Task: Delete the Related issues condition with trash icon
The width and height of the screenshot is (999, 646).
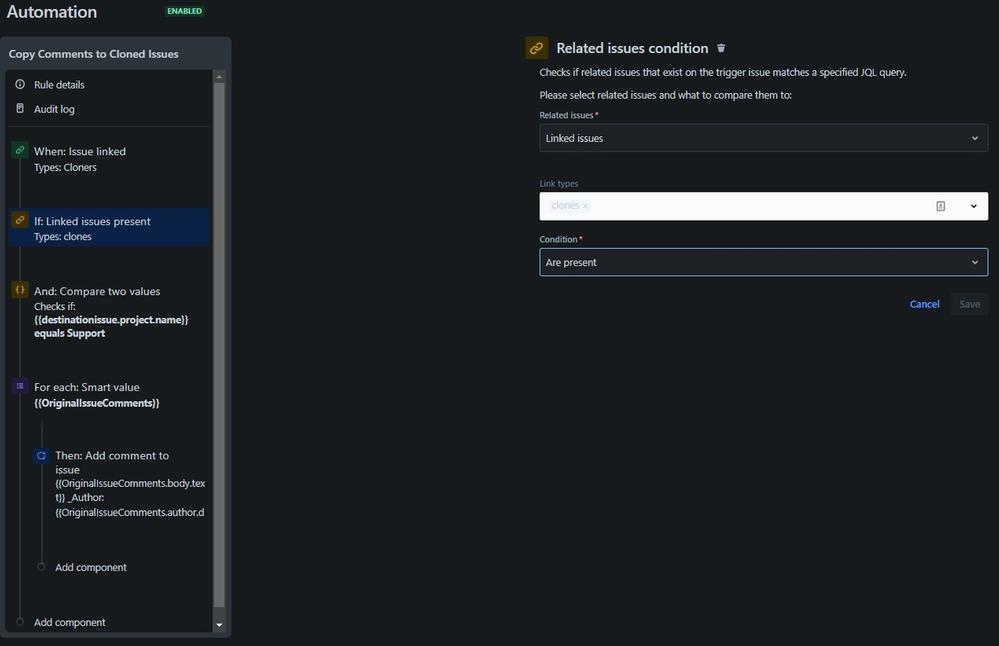Action: [x=721, y=48]
